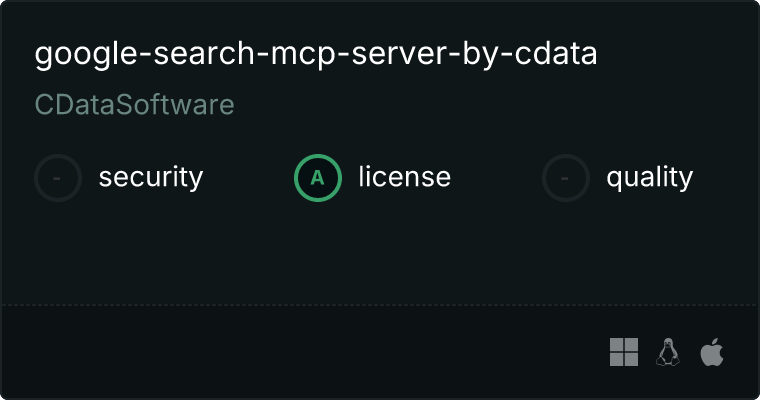
Task: Select the "security" label text
Action: tap(150, 178)
